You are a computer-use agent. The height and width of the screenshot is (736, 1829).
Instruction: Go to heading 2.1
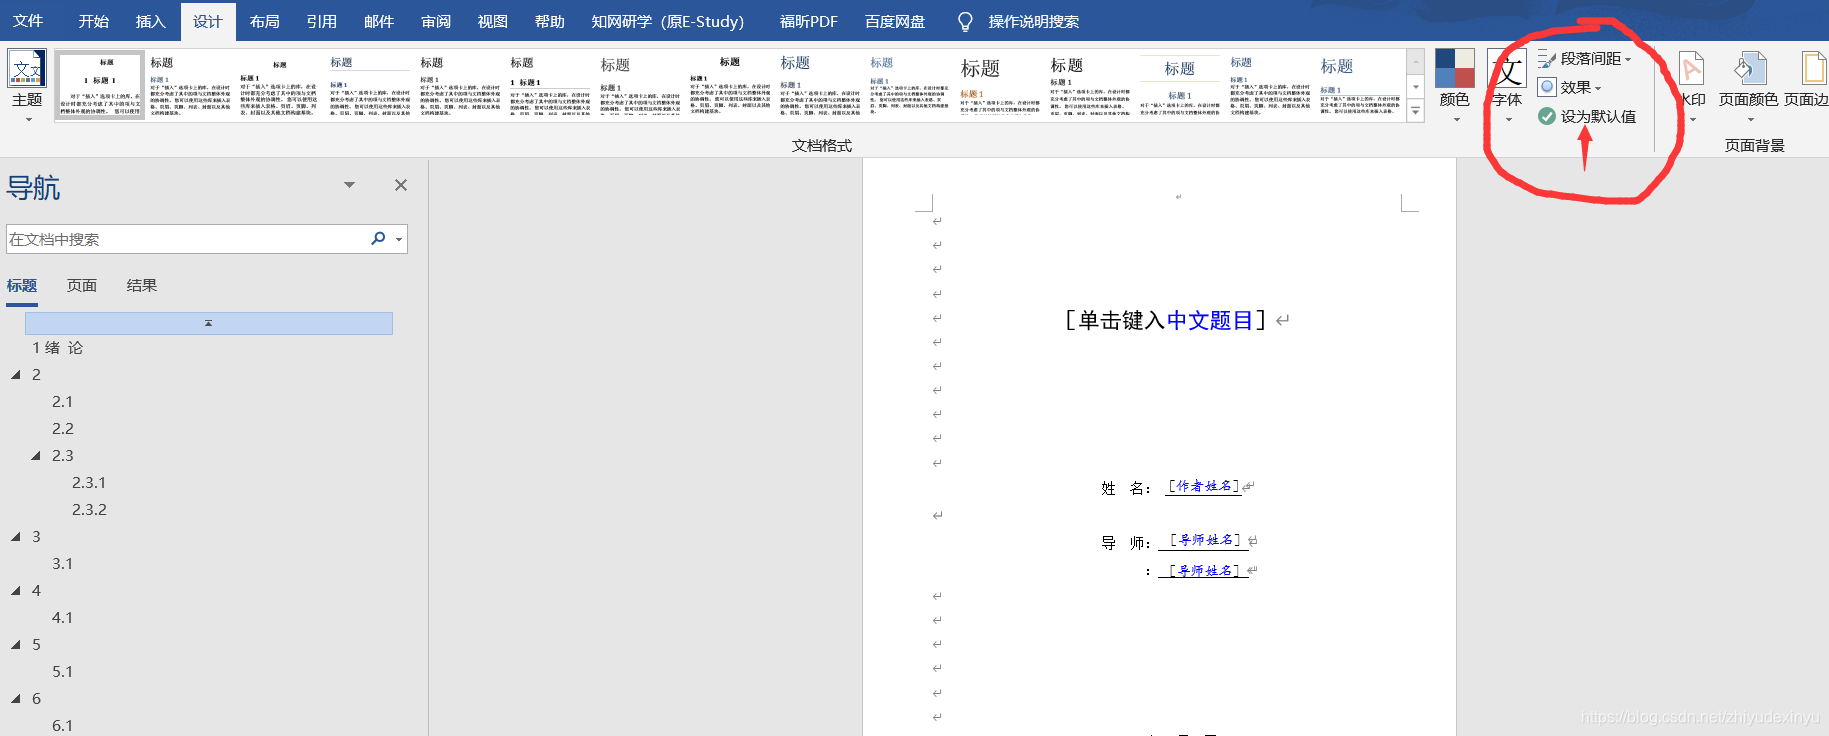click(63, 402)
